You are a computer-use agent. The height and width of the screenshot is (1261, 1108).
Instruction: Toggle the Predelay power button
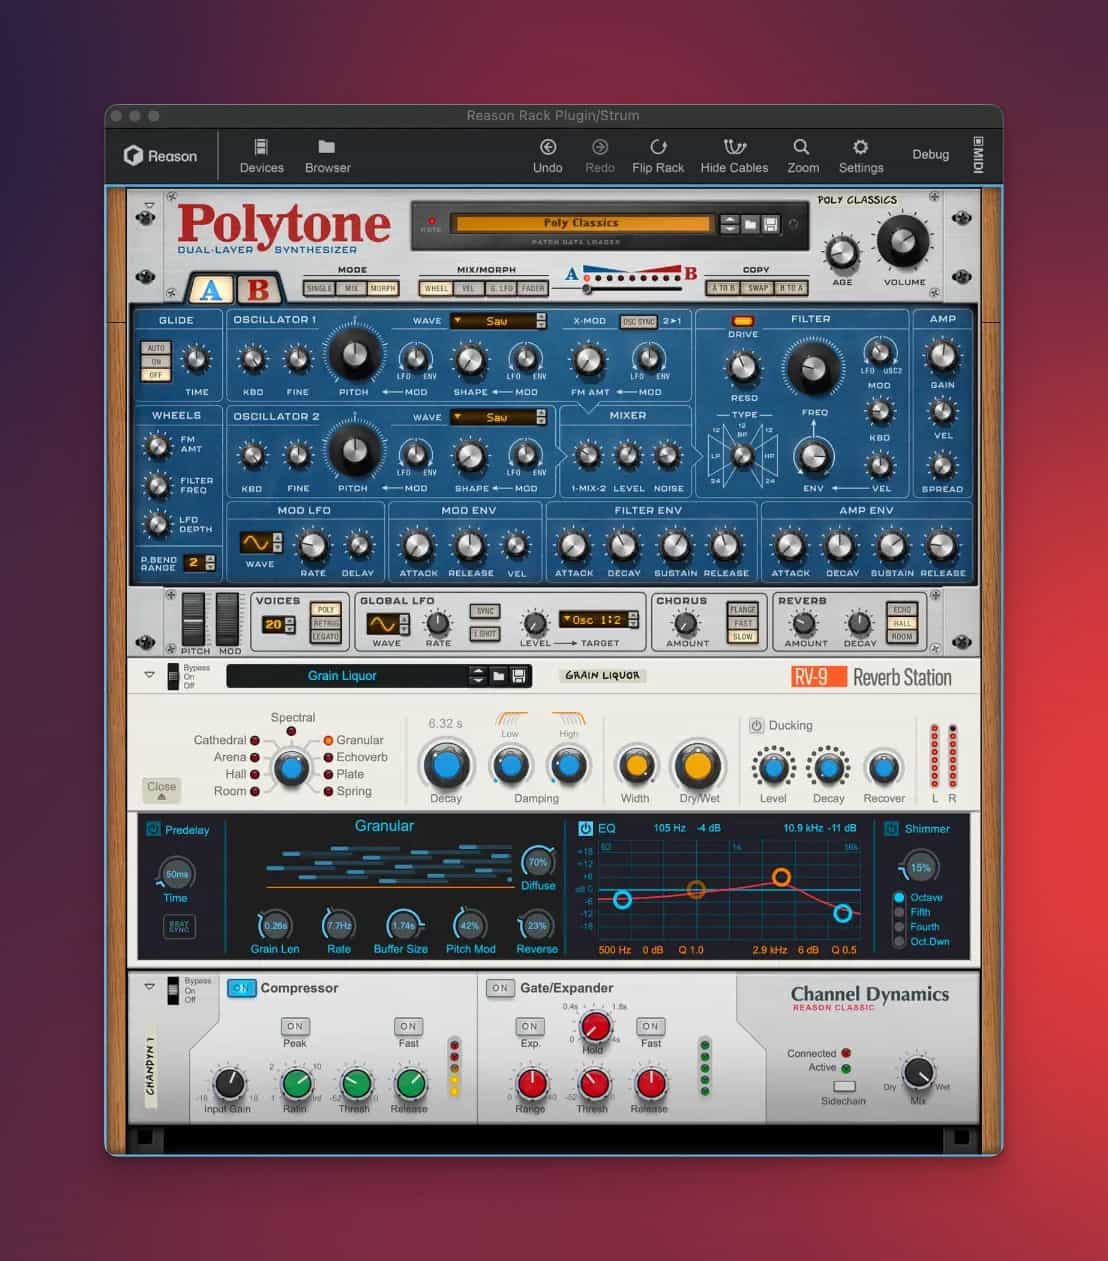click(153, 829)
